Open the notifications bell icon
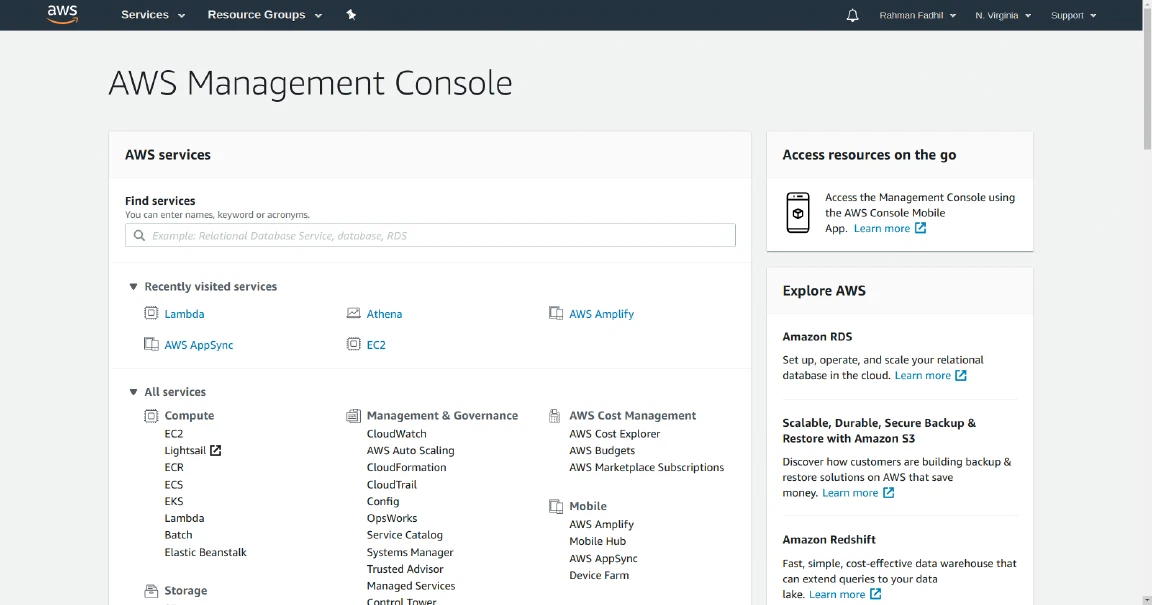The height and width of the screenshot is (605, 1152). click(852, 15)
